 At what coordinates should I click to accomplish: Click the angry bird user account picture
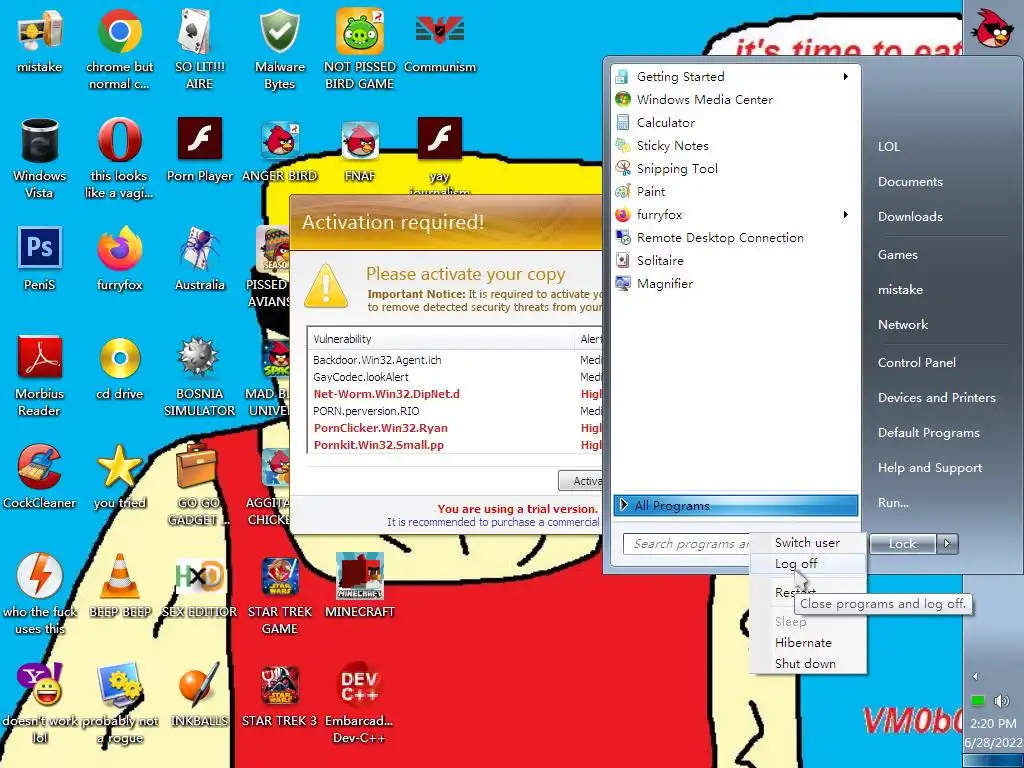991,27
